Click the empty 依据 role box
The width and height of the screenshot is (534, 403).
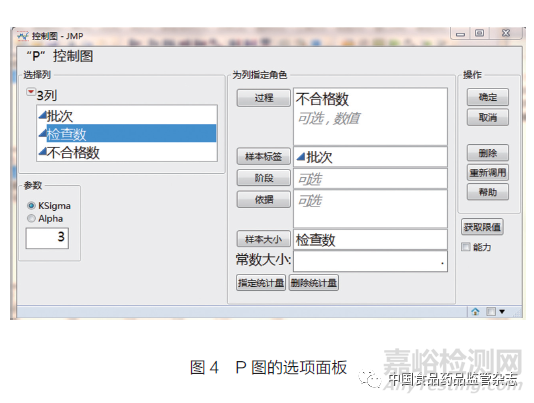371,208
